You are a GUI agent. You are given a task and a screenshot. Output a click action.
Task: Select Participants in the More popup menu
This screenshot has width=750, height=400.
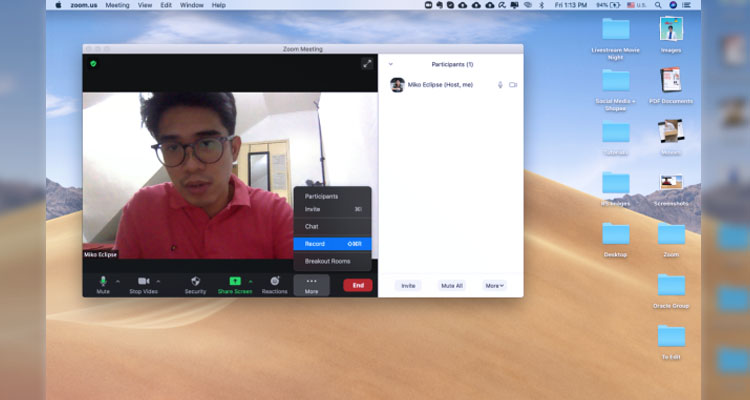[332, 197]
